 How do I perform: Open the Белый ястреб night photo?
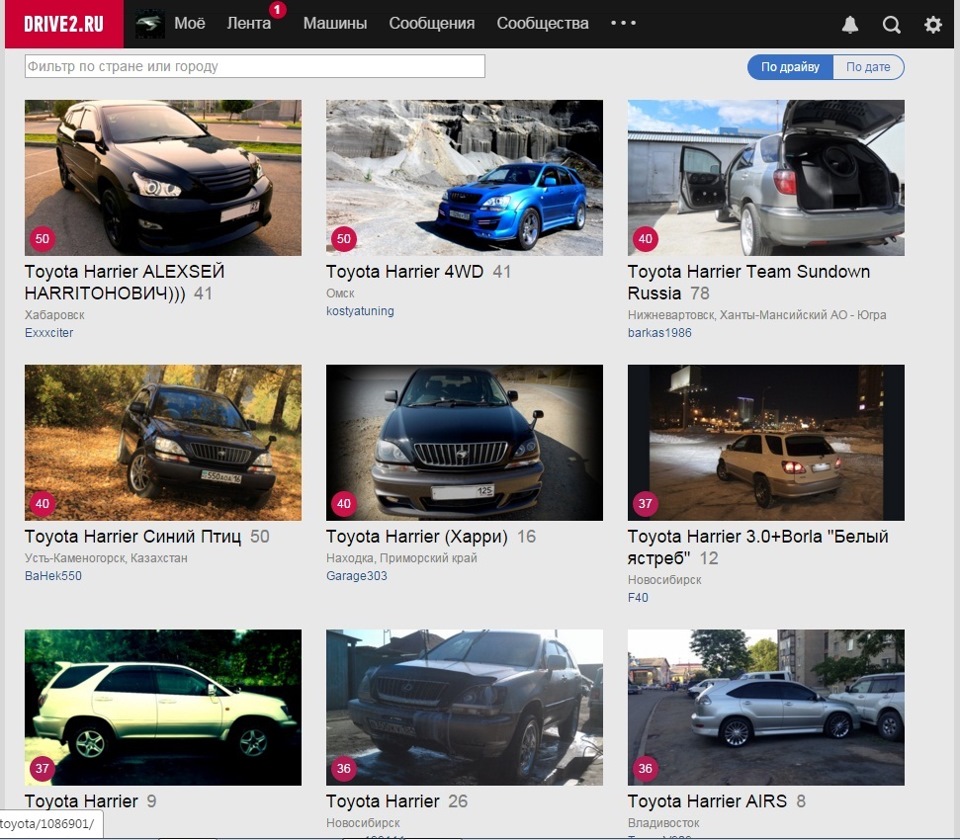pyautogui.click(x=766, y=443)
